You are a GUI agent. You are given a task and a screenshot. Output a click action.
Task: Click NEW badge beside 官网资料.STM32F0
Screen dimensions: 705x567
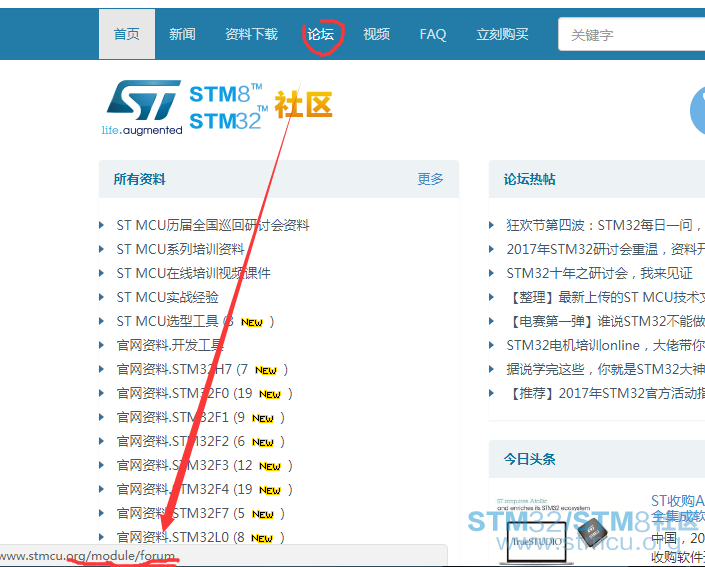(270, 394)
